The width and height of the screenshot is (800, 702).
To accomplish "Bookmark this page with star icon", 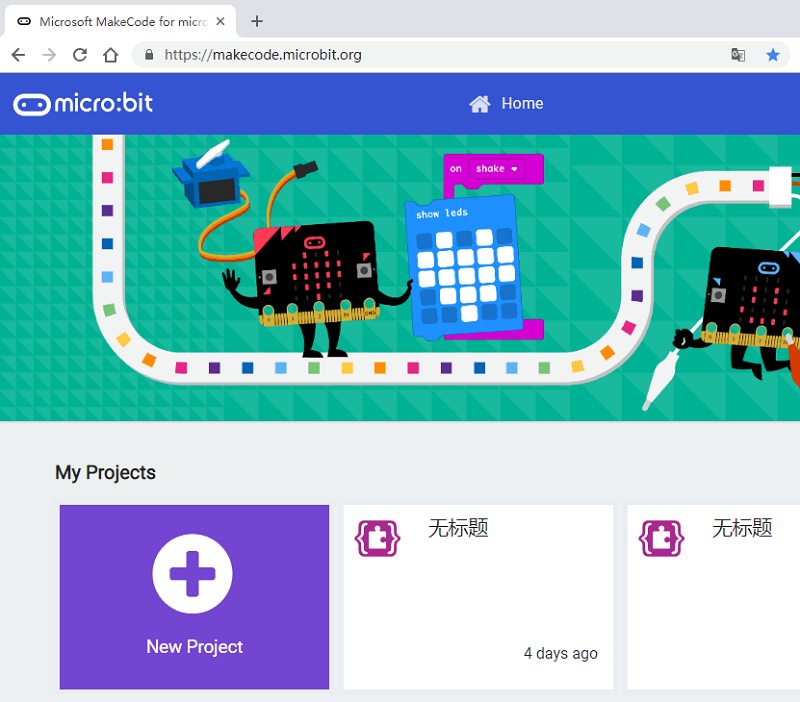I will 772,55.
